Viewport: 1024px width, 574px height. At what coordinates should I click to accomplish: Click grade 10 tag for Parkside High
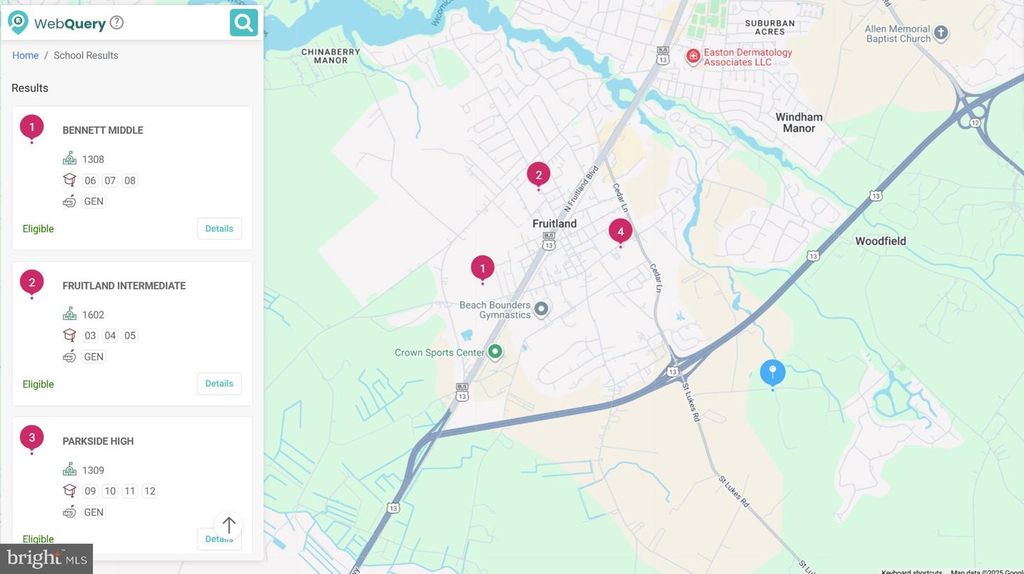point(110,491)
